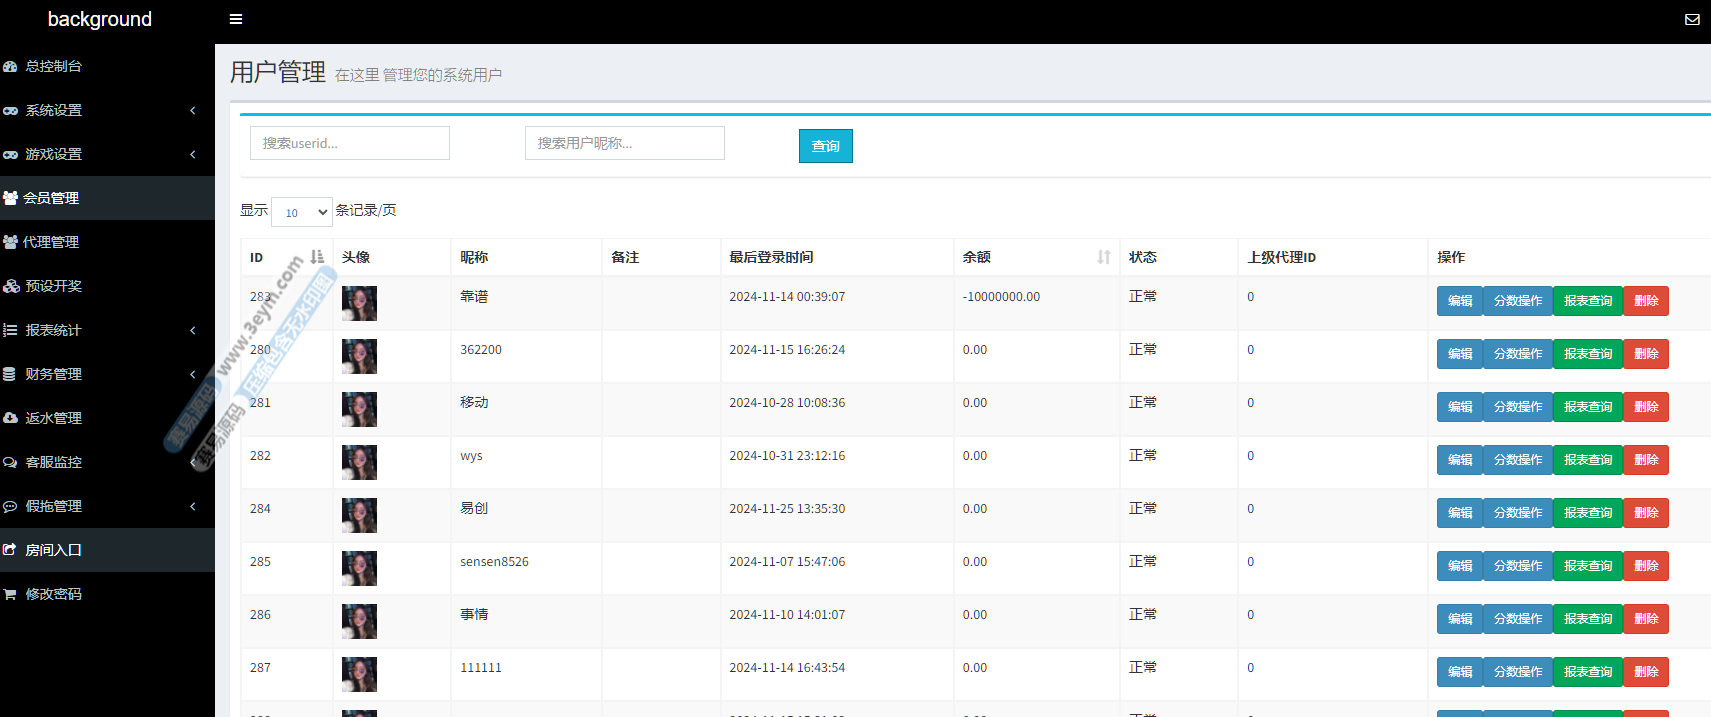Screen dimensions: 1711x717
Task: Open 代理管理 in the sidebar
Action: [x=51, y=242]
